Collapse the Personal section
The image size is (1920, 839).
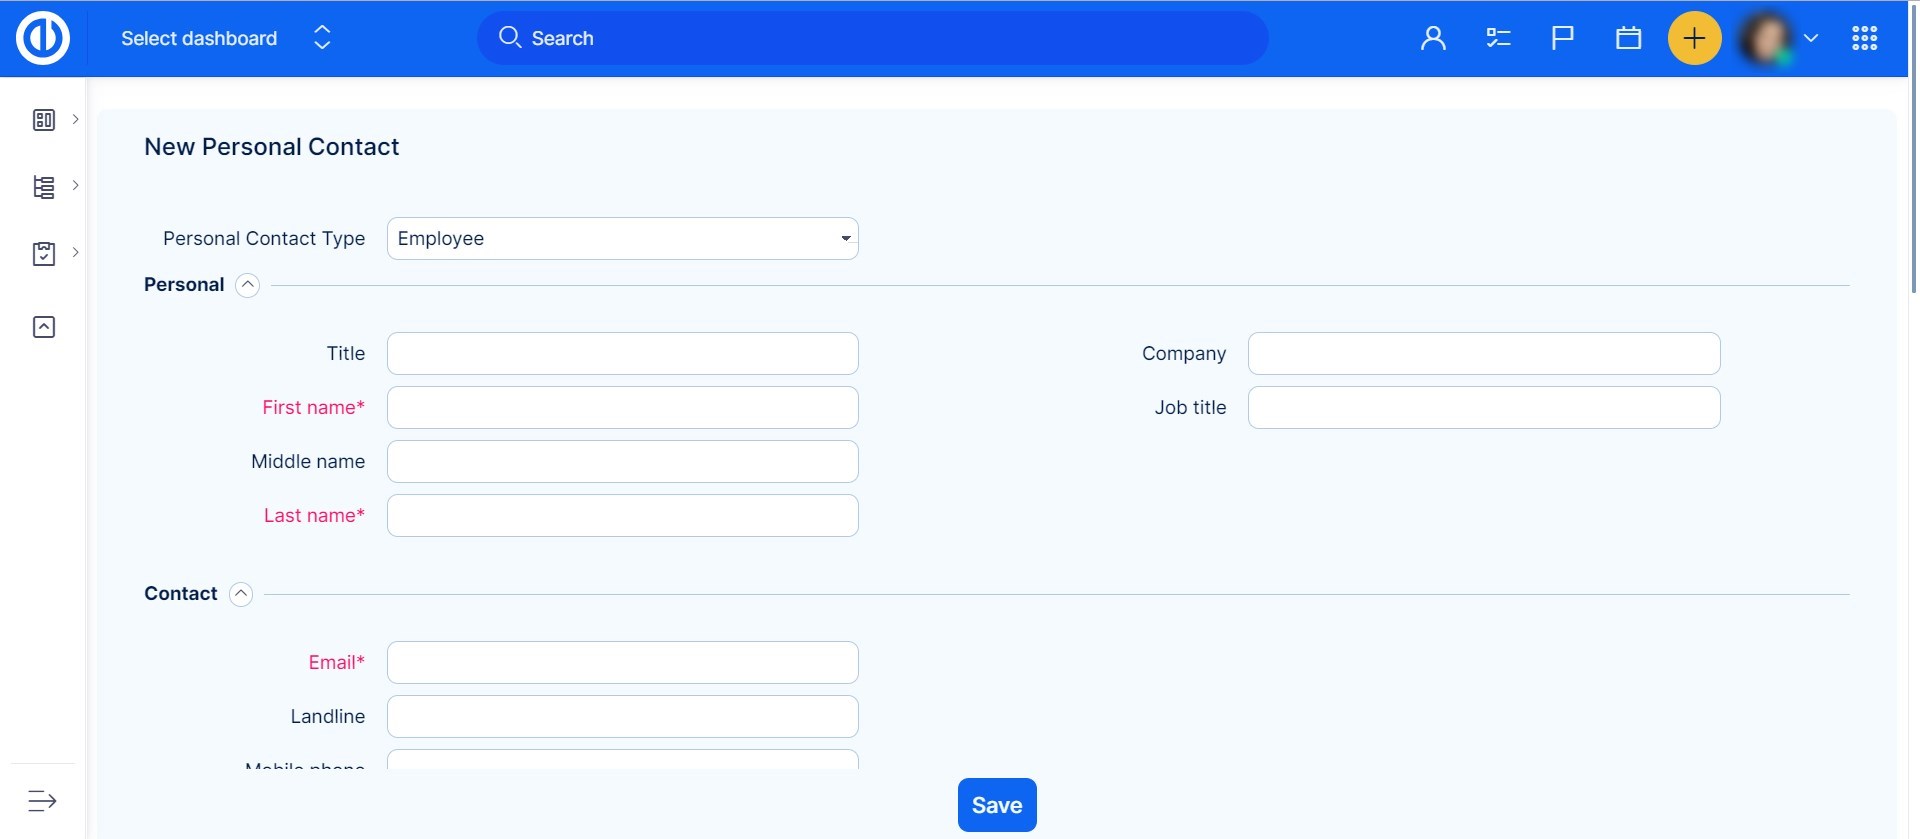pyautogui.click(x=247, y=285)
